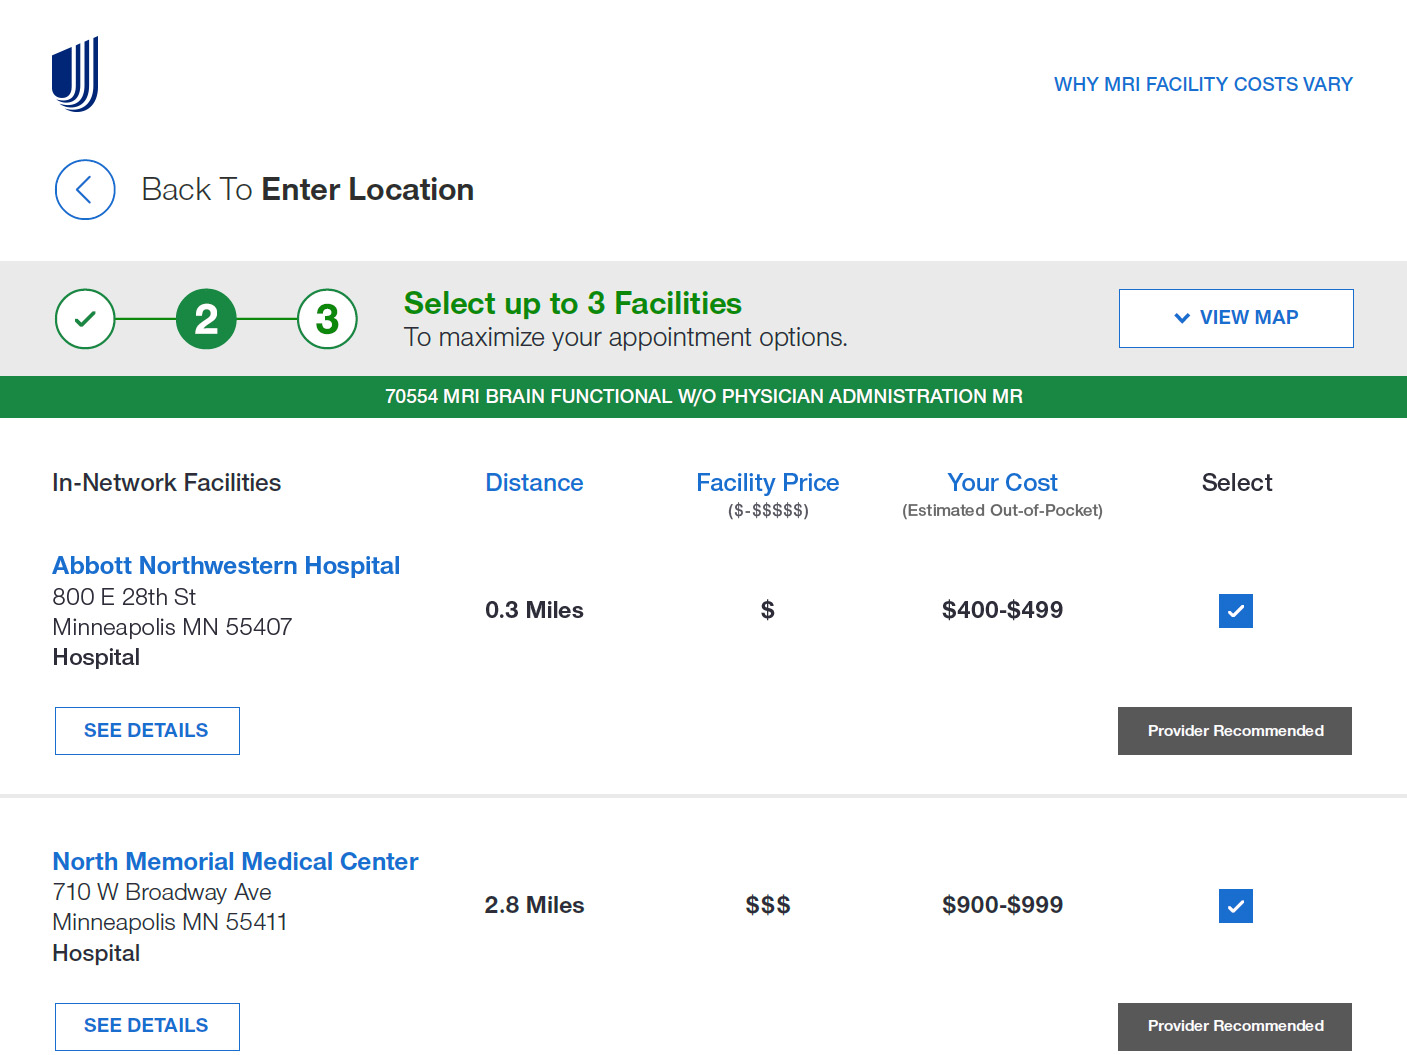
Task: Go back to Enter Location
Action: tap(307, 190)
